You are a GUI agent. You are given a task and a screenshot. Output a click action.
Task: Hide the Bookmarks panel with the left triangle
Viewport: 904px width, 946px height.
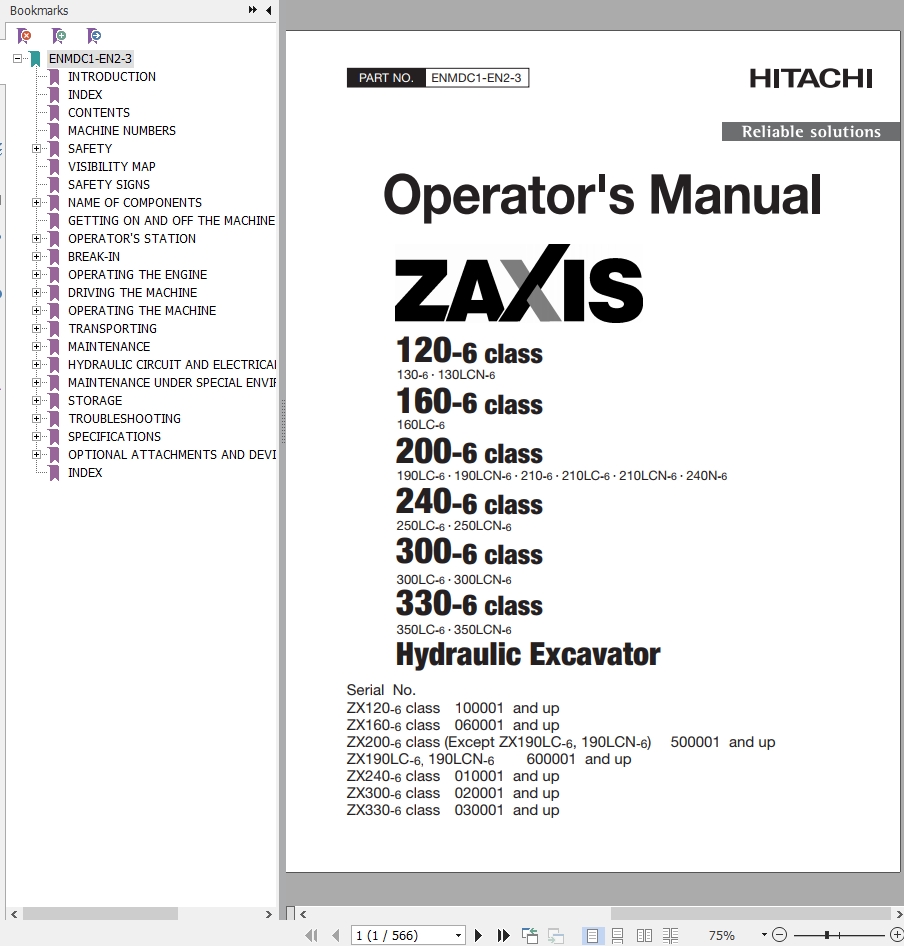(x=268, y=10)
